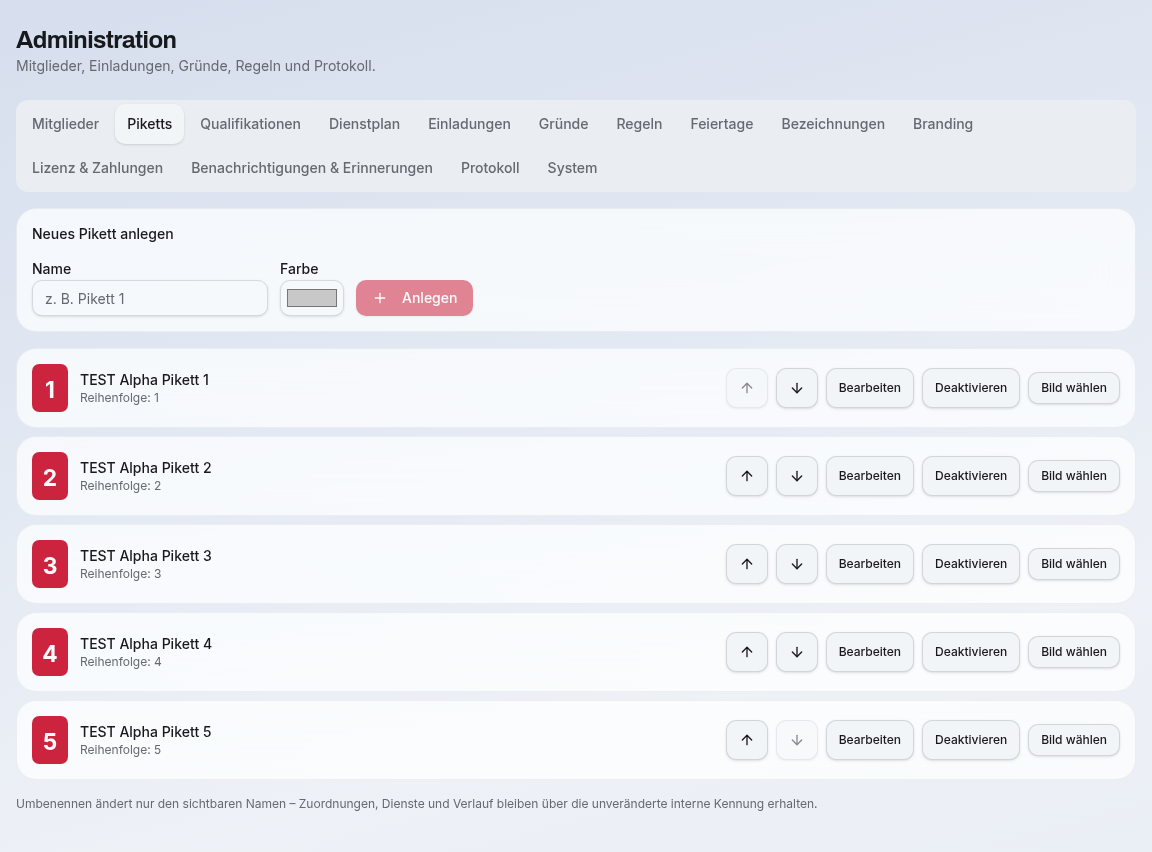Open the Farbe color picker swatch

pos(312,298)
